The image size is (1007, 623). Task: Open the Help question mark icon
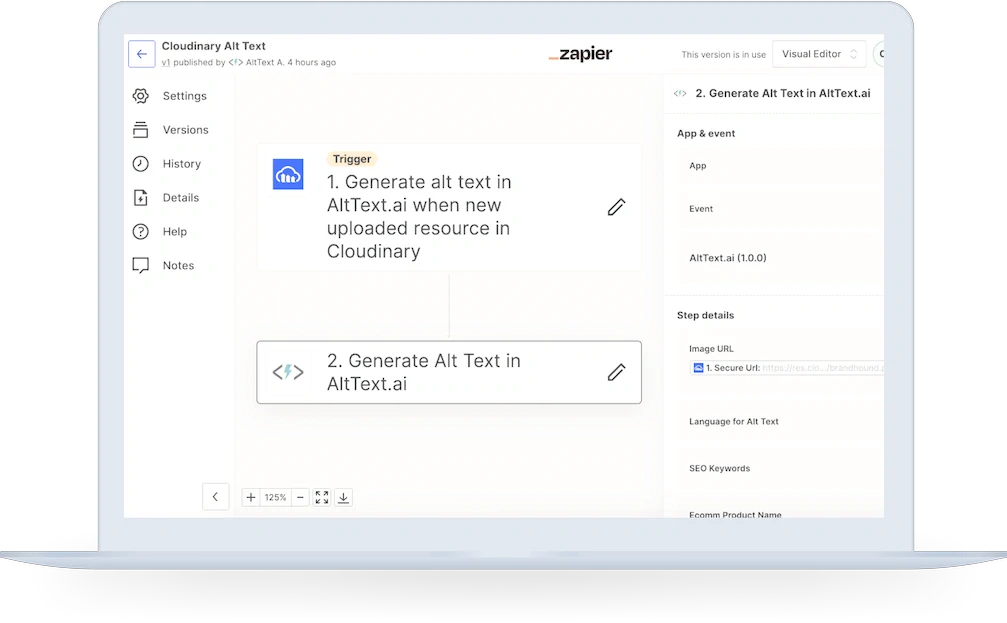tap(141, 232)
